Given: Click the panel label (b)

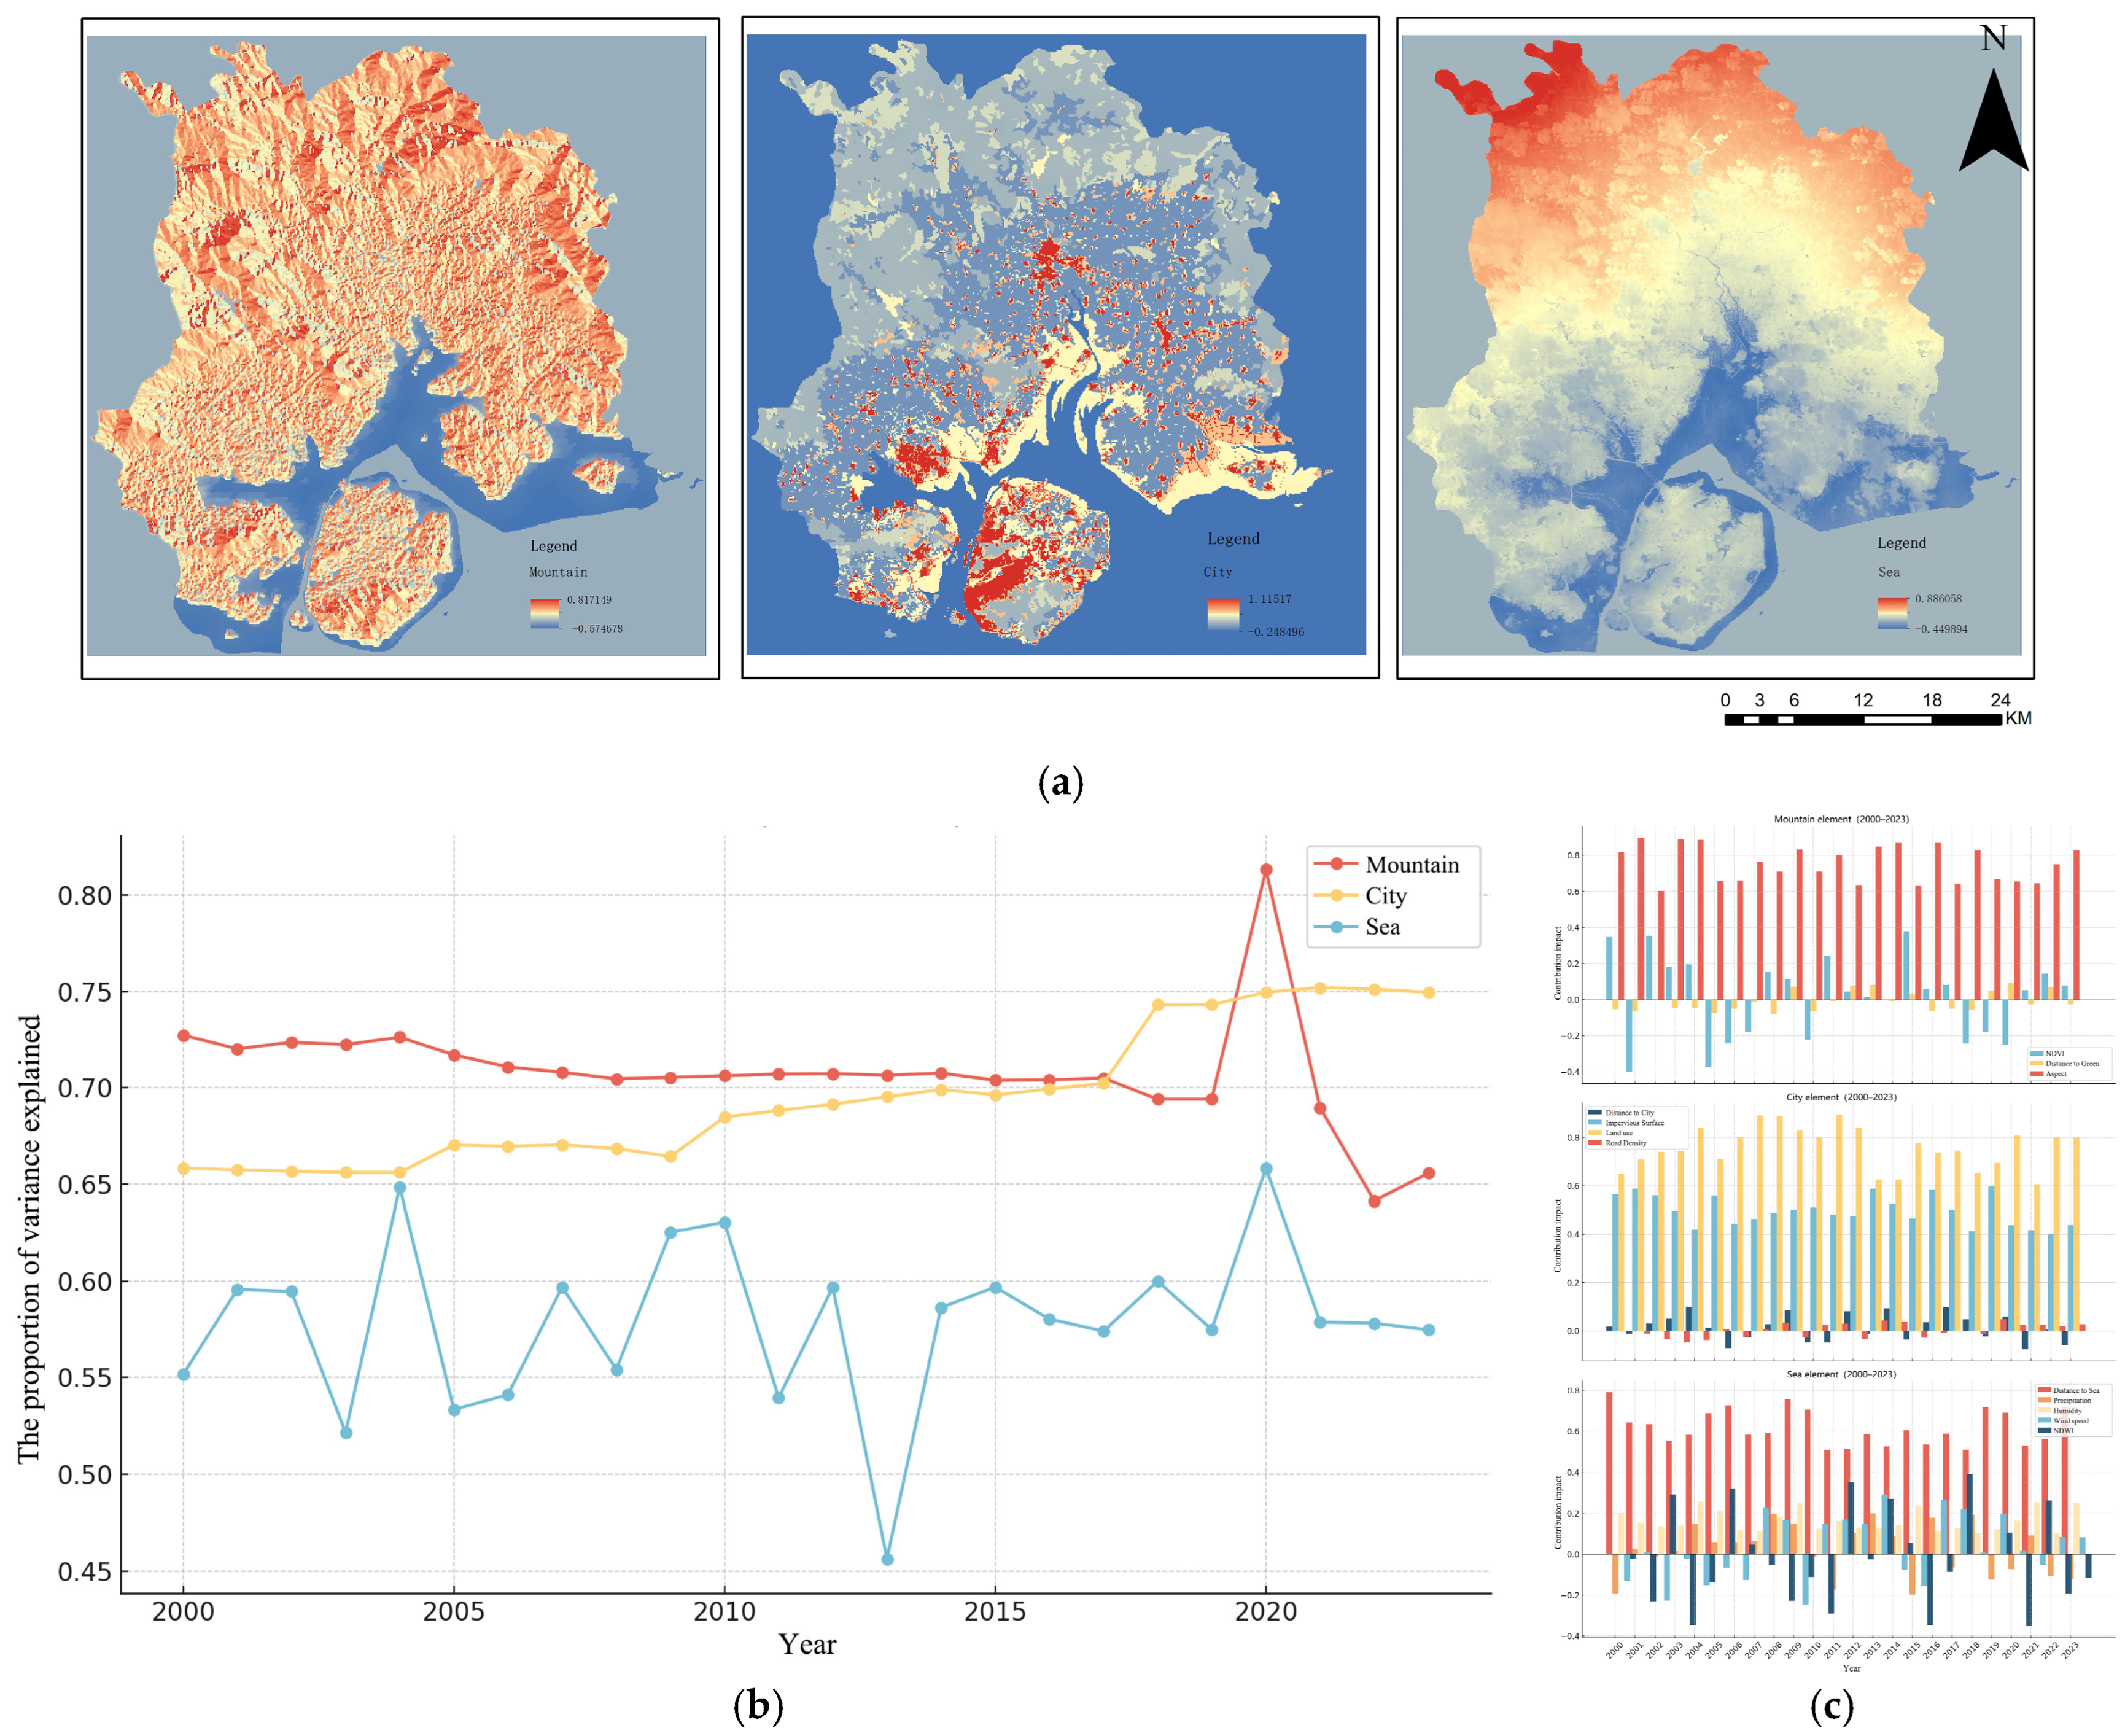Looking at the screenshot, I should click(x=759, y=1705).
